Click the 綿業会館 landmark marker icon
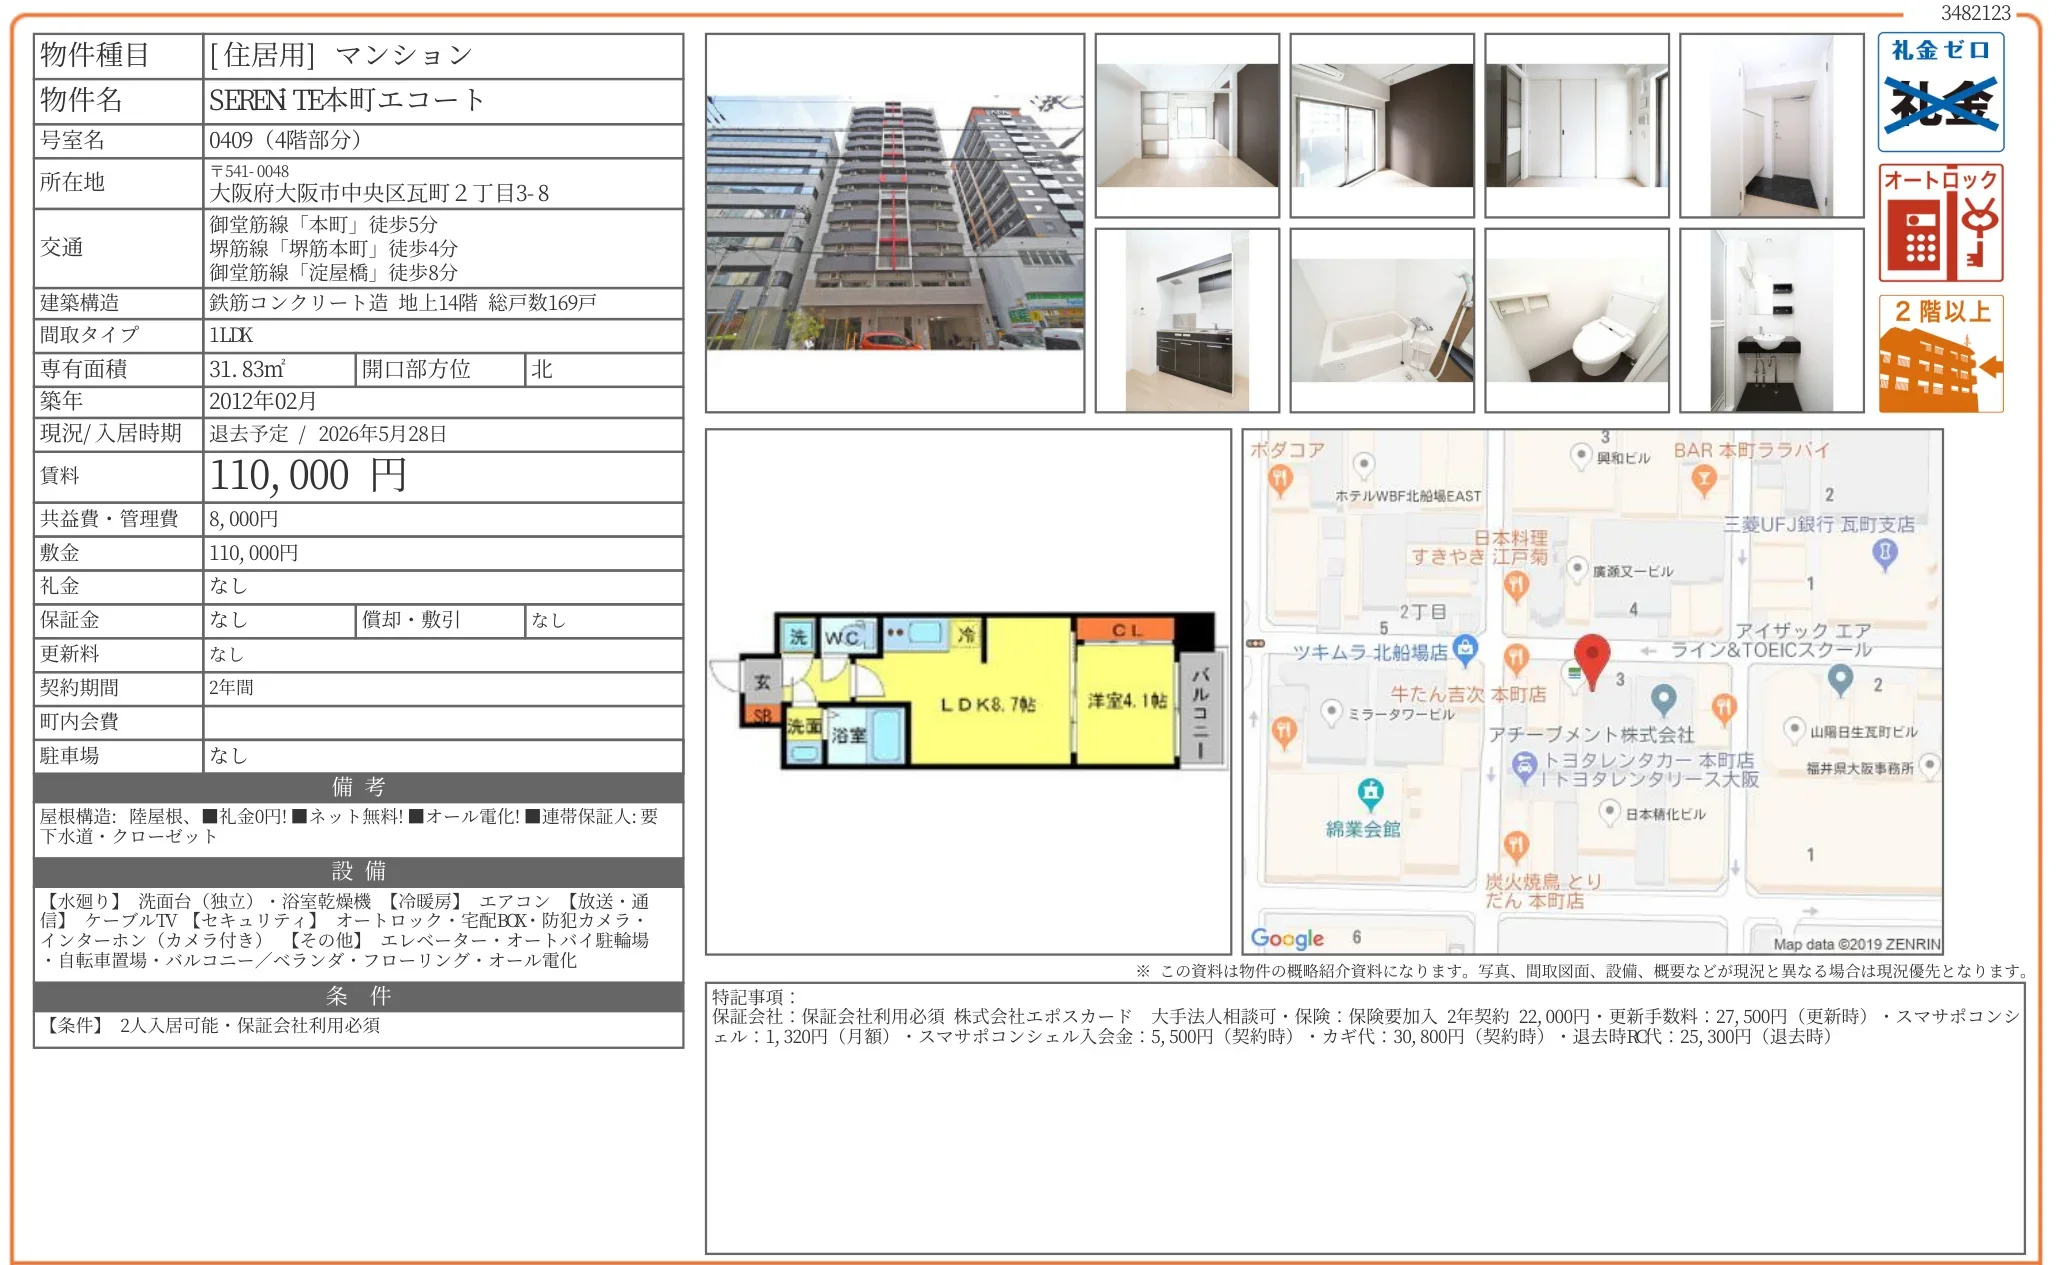The image size is (2056, 1265). pyautogui.click(x=1370, y=794)
